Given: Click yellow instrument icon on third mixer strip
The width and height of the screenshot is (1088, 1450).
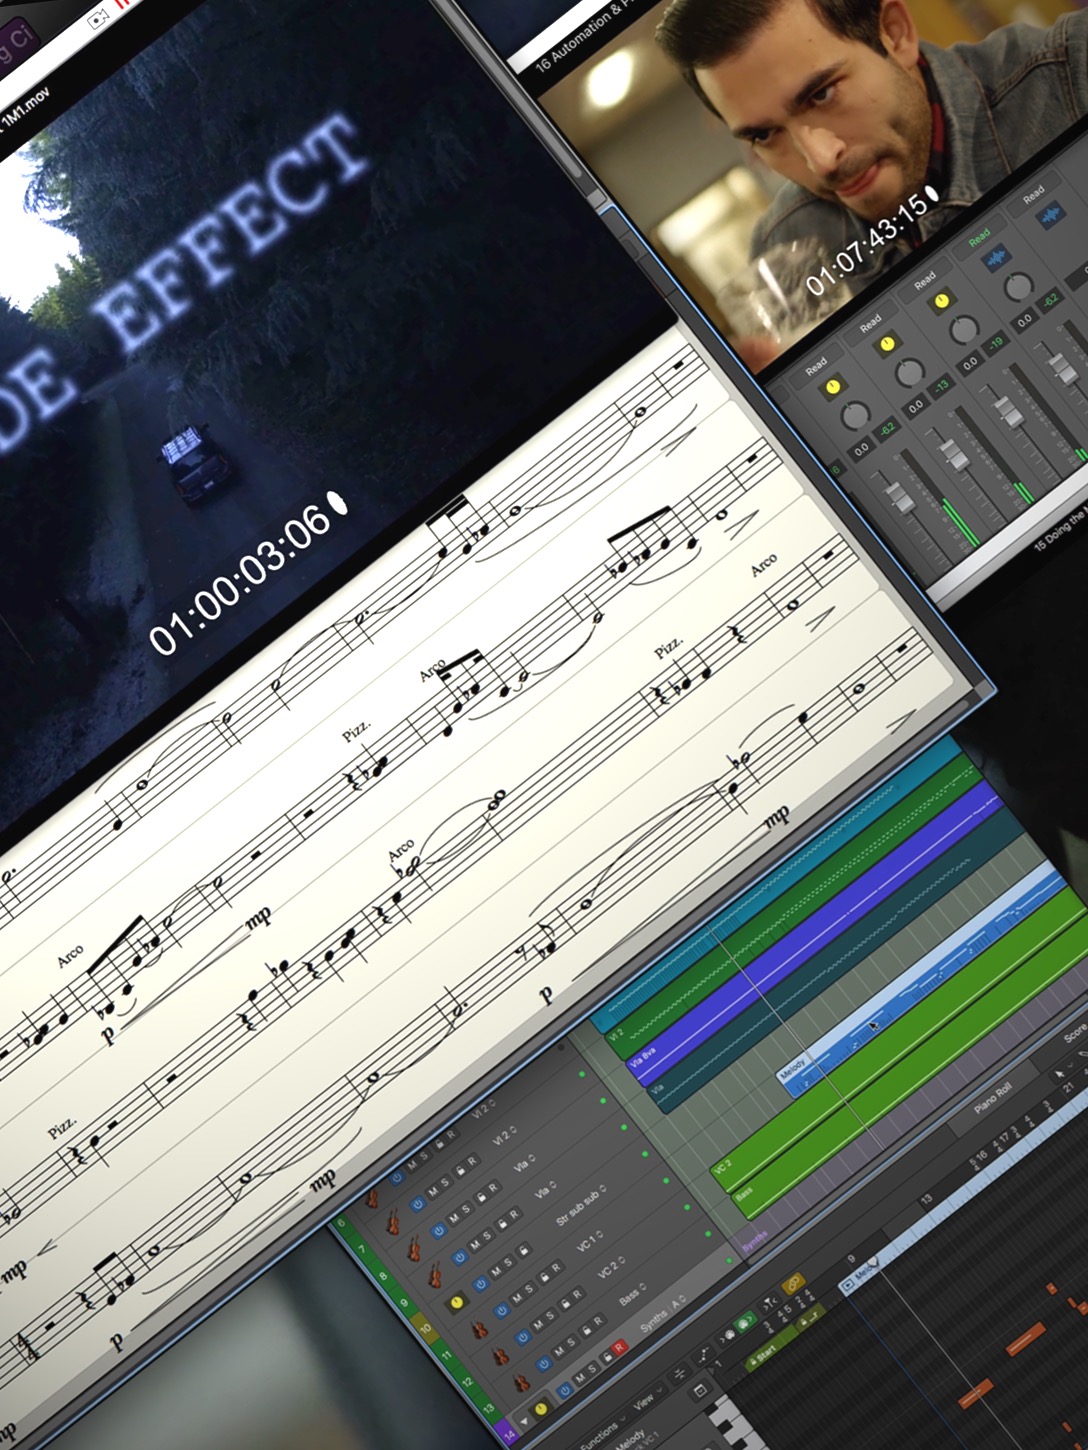Looking at the screenshot, I should tap(942, 301).
